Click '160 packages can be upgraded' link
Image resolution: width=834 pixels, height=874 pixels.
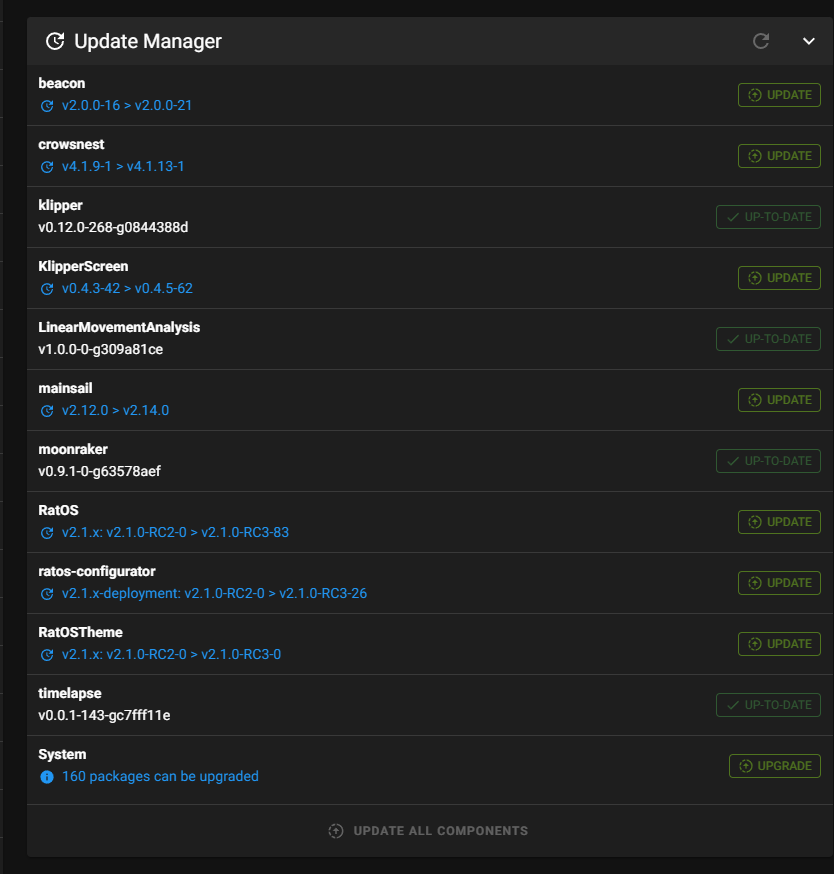(161, 777)
